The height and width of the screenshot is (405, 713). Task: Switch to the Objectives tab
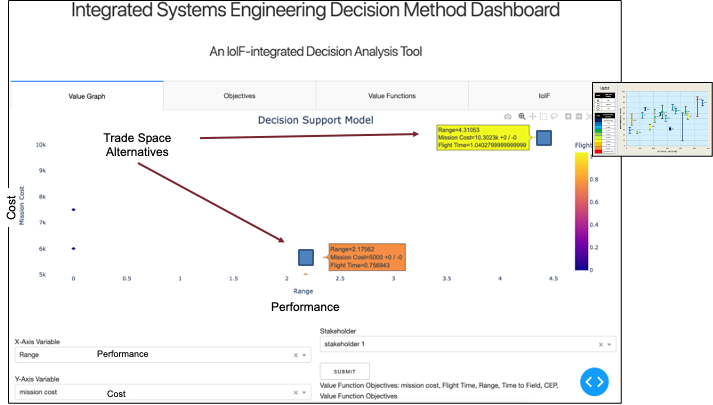point(239,96)
